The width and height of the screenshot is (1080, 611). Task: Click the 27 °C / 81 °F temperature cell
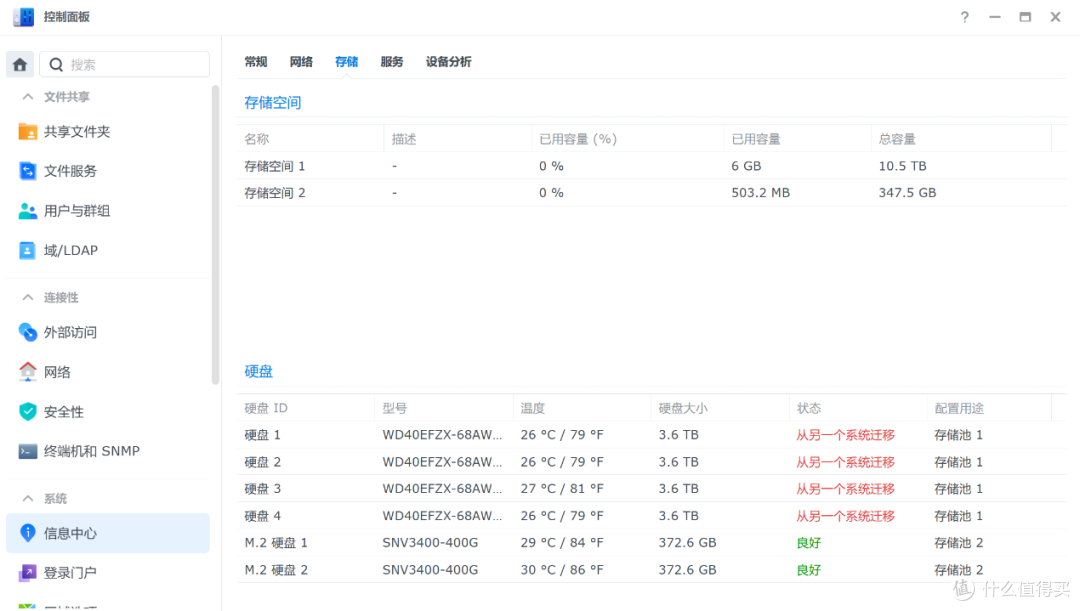tap(562, 489)
